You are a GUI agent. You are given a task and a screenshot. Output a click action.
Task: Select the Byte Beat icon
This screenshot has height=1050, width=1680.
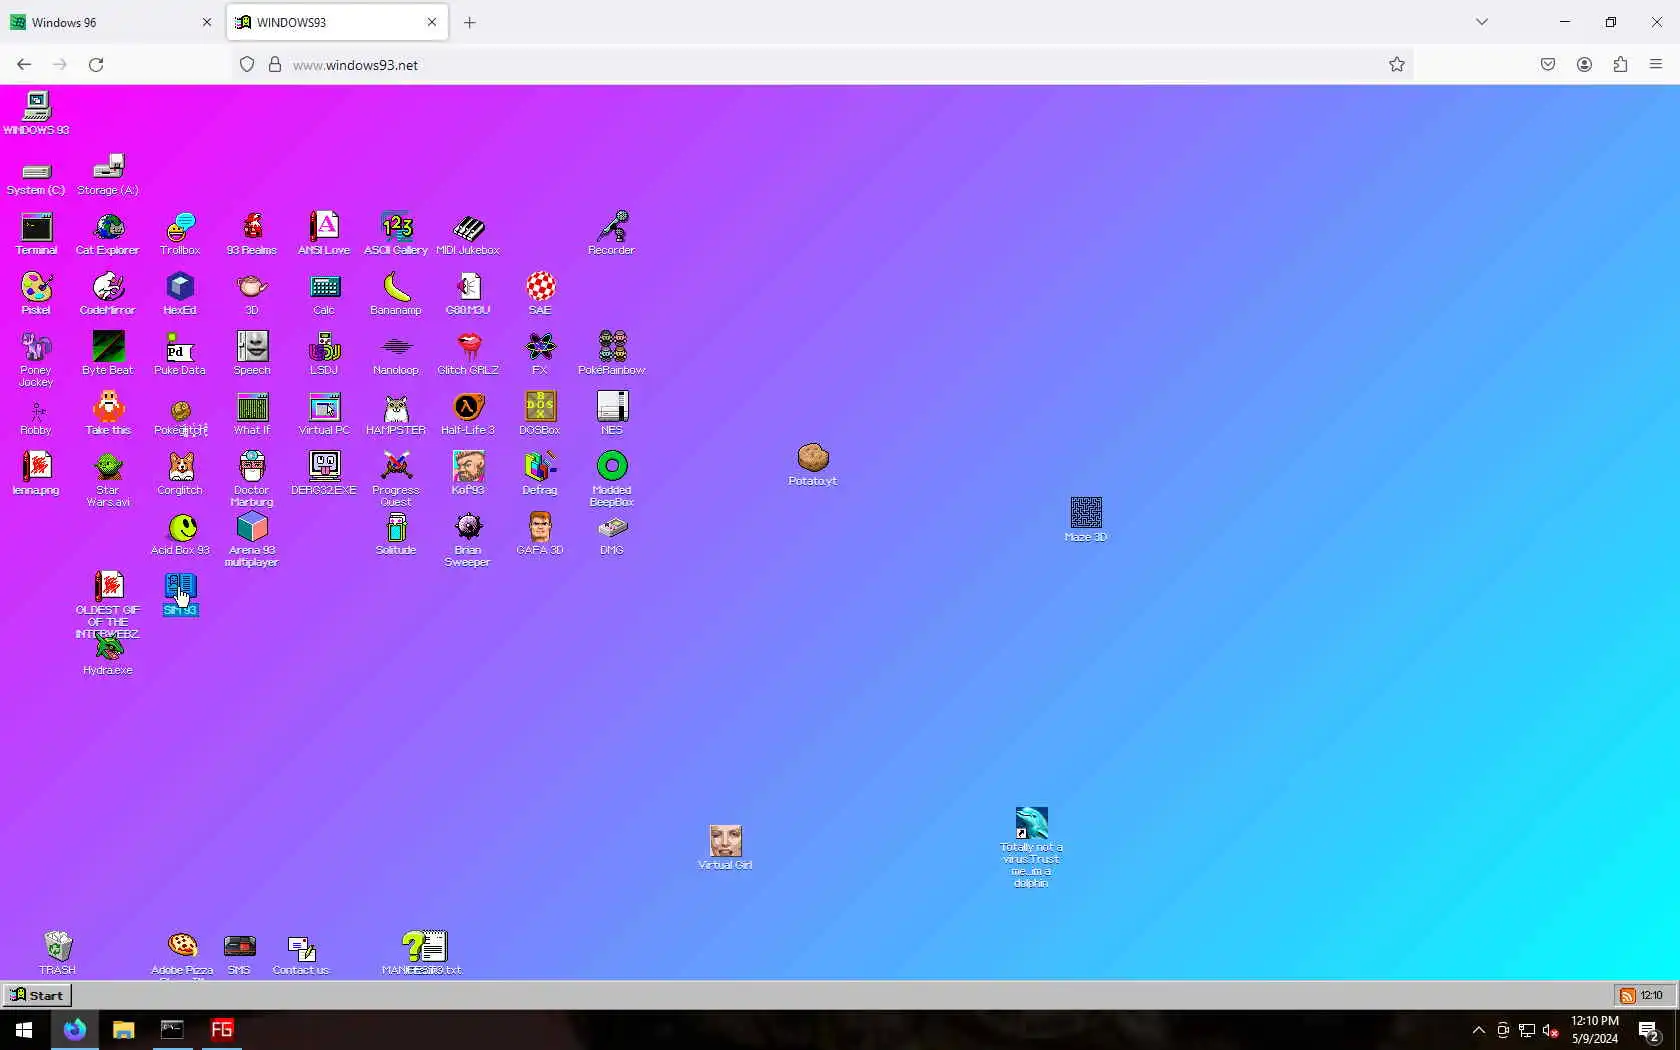[108, 354]
